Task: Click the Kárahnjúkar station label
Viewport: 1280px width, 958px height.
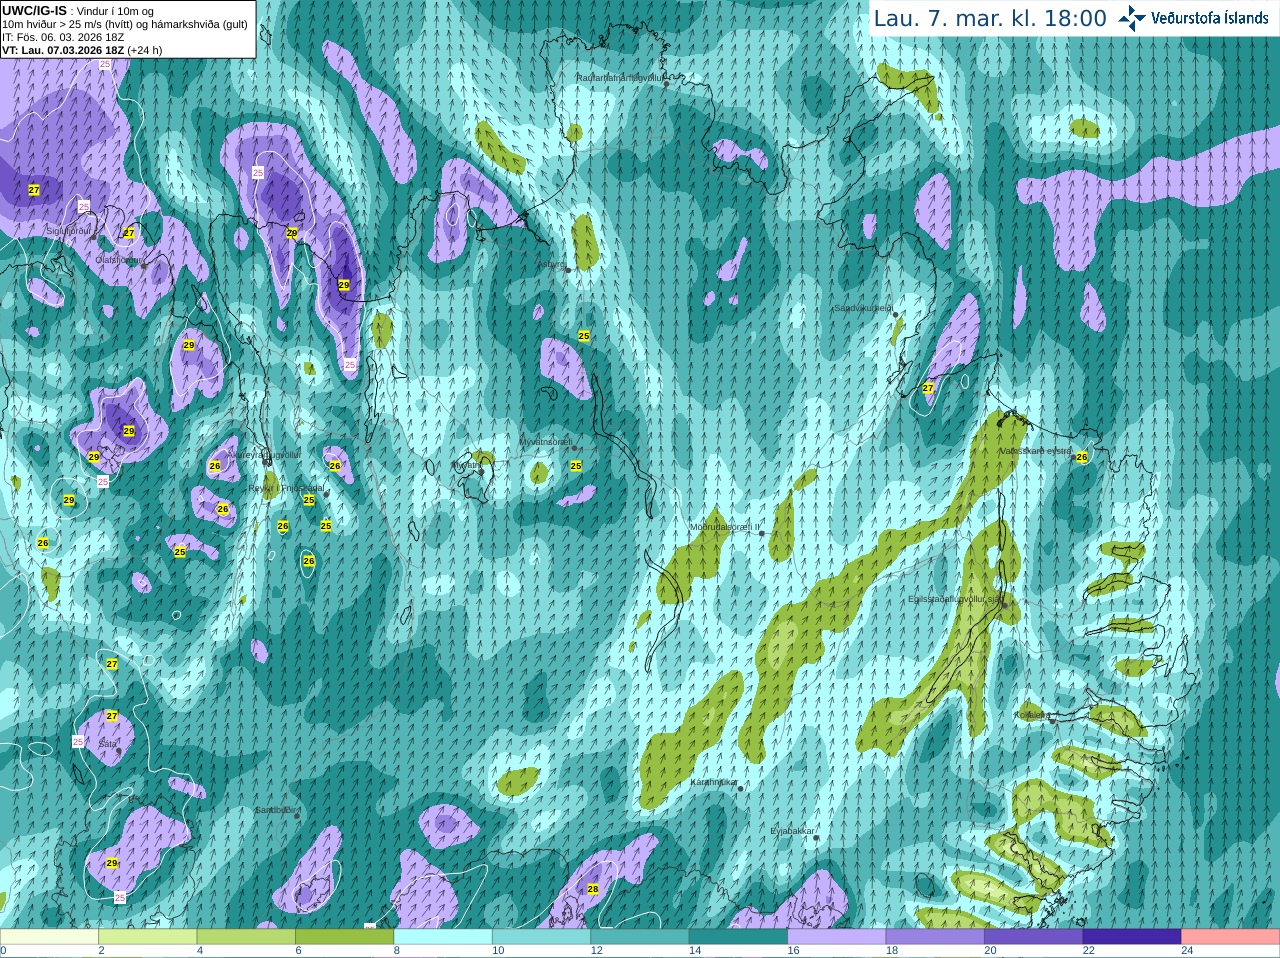Action: [x=714, y=782]
